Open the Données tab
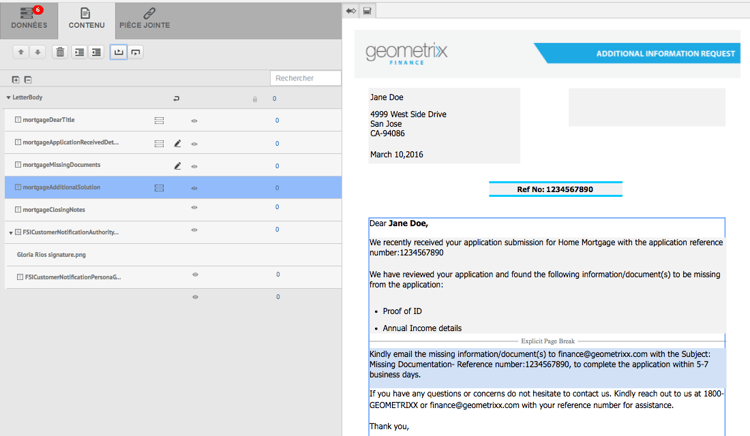 click(29, 20)
